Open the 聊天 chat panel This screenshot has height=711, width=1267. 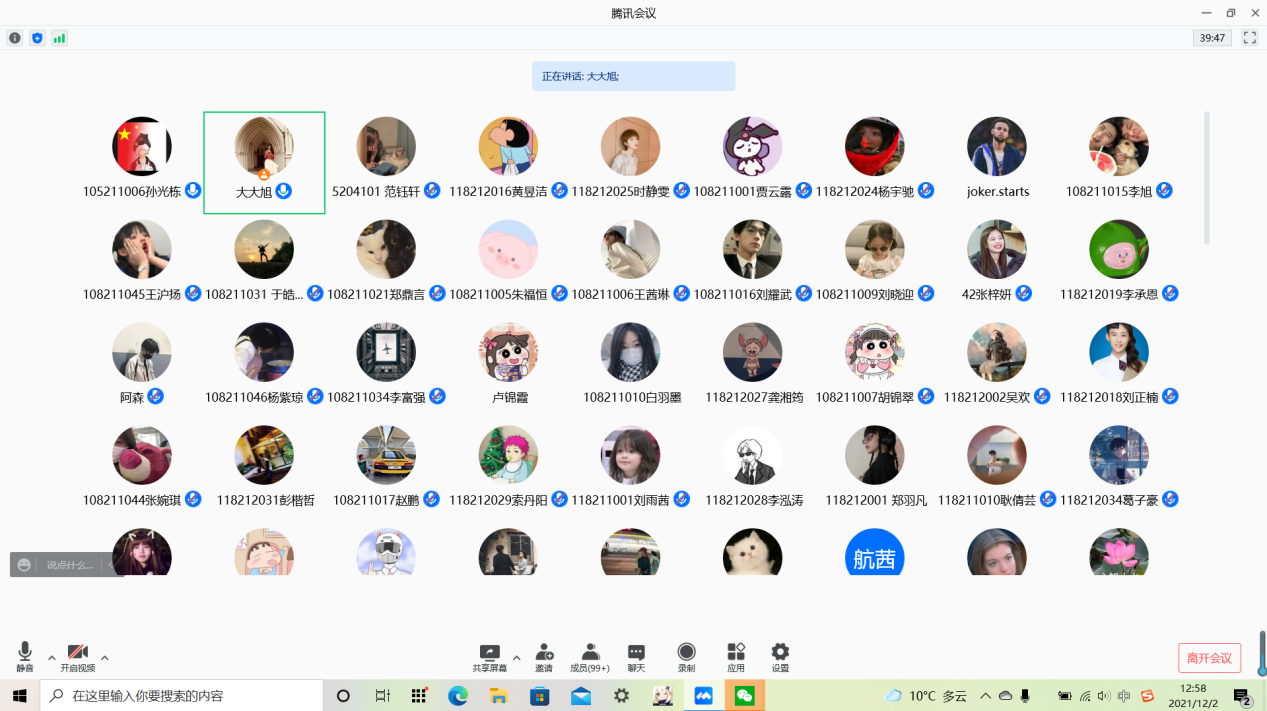coord(636,656)
